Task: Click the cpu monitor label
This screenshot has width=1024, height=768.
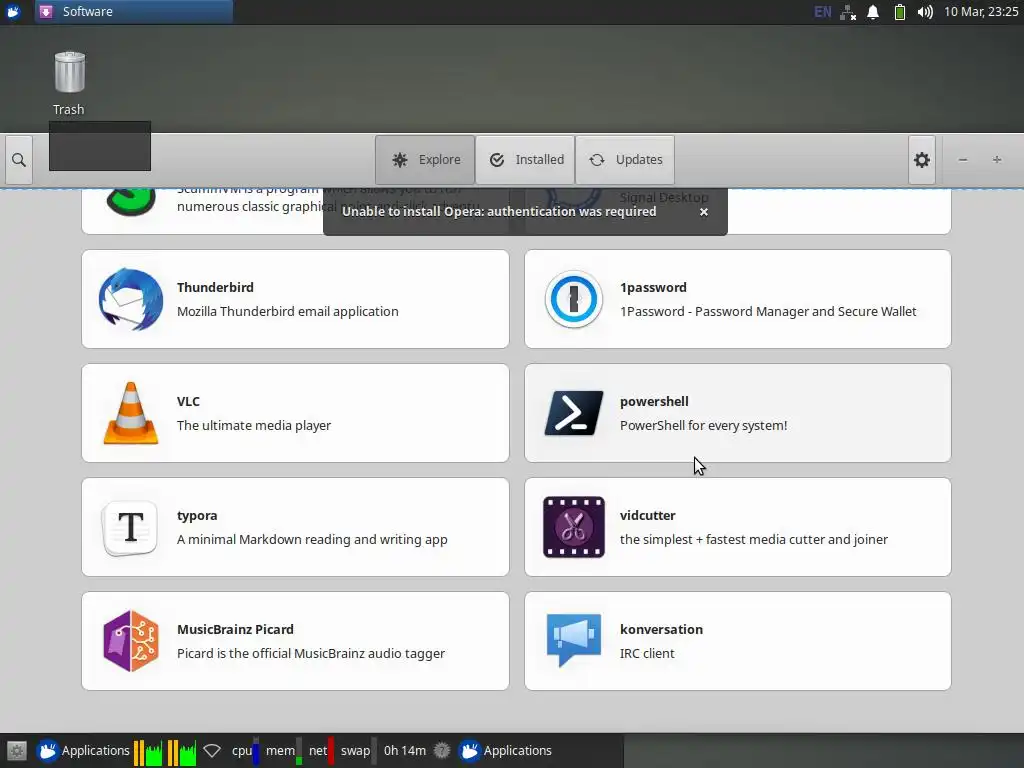Action: [x=242, y=751]
